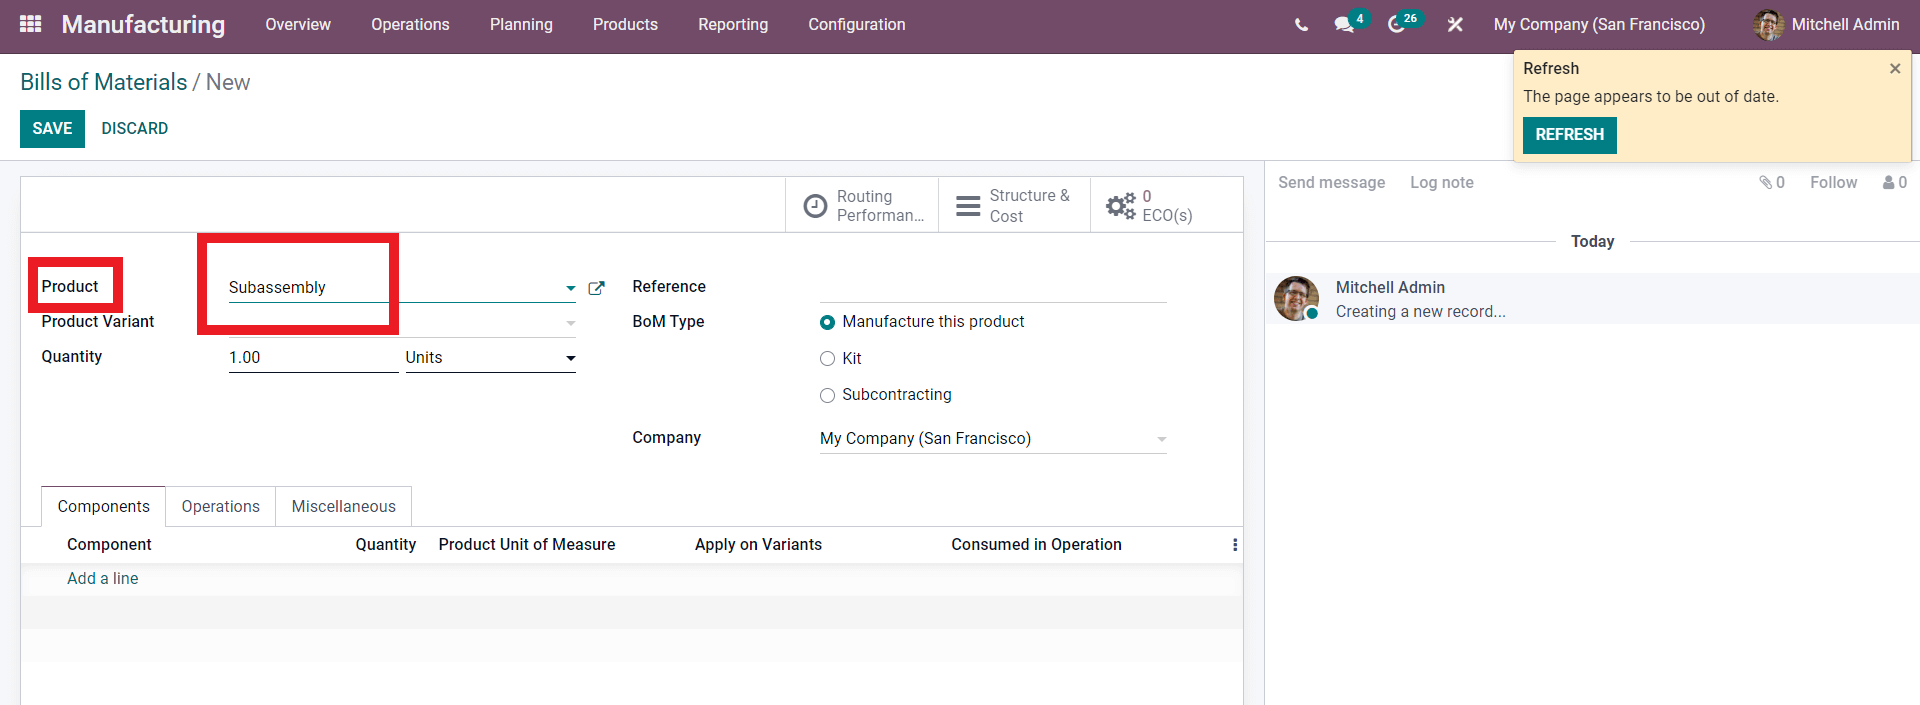Click the Routing Performance clock icon
The width and height of the screenshot is (1920, 705).
[x=816, y=206]
